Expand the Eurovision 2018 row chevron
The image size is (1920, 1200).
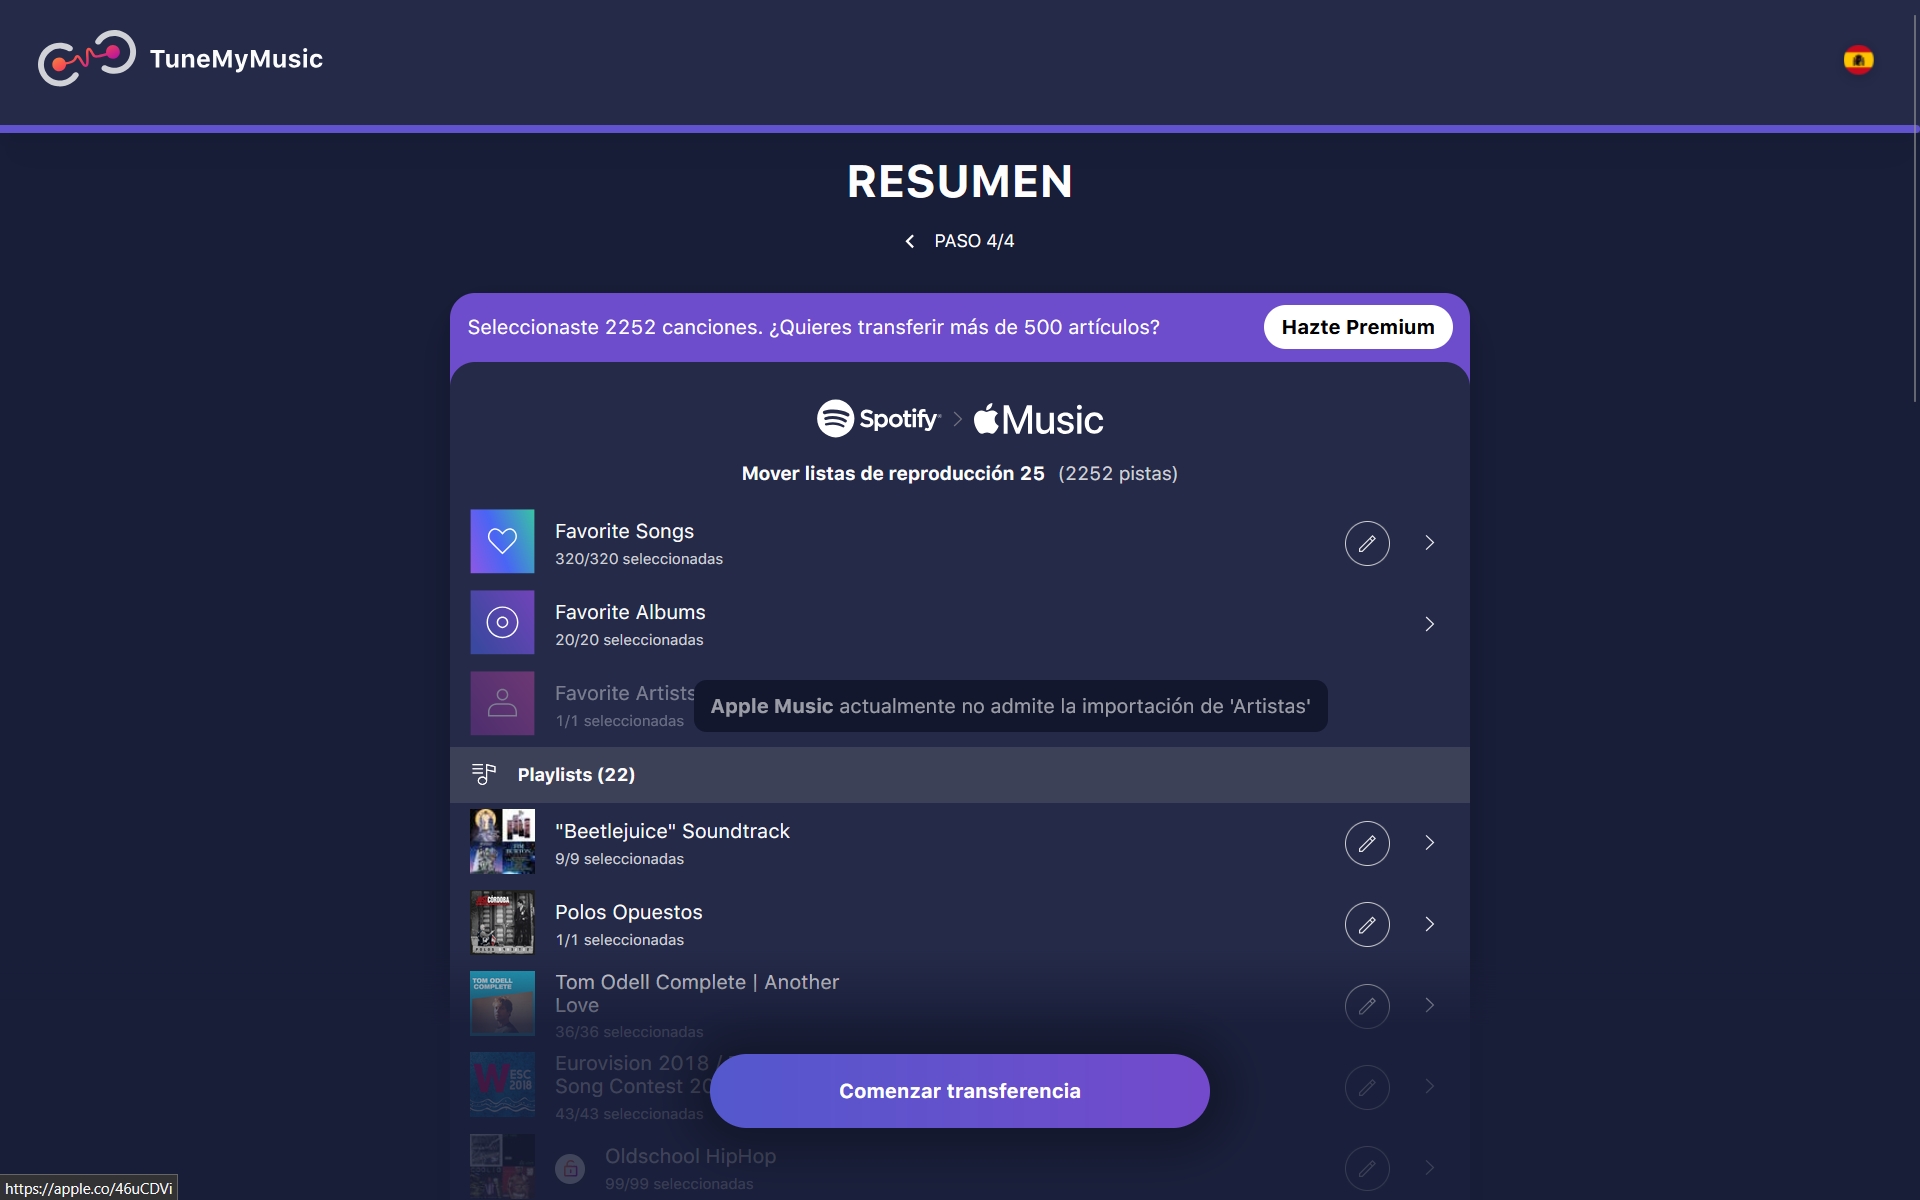tap(1430, 1087)
